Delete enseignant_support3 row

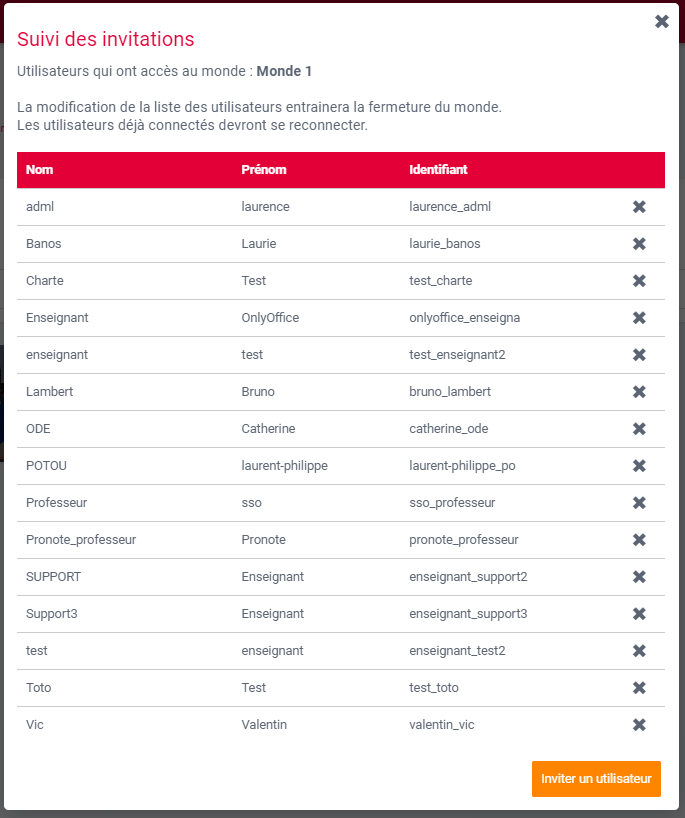639,614
